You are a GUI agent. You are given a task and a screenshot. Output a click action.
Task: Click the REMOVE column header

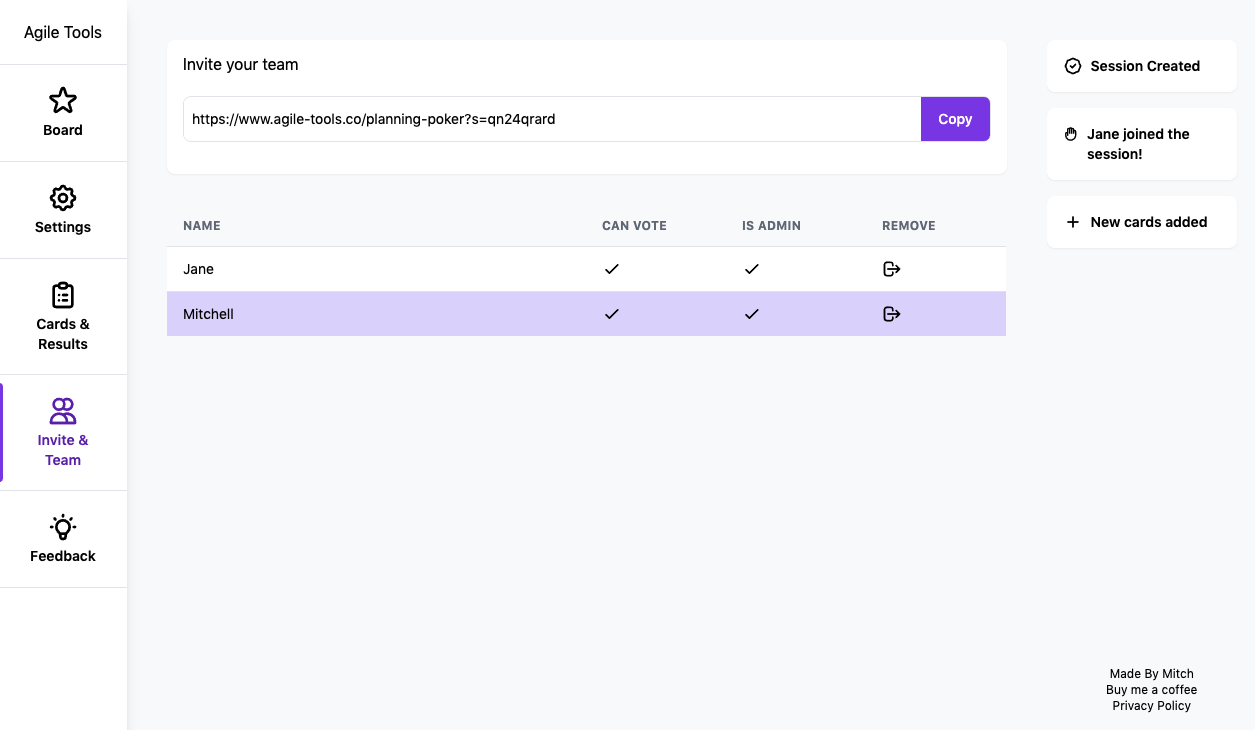pos(909,226)
